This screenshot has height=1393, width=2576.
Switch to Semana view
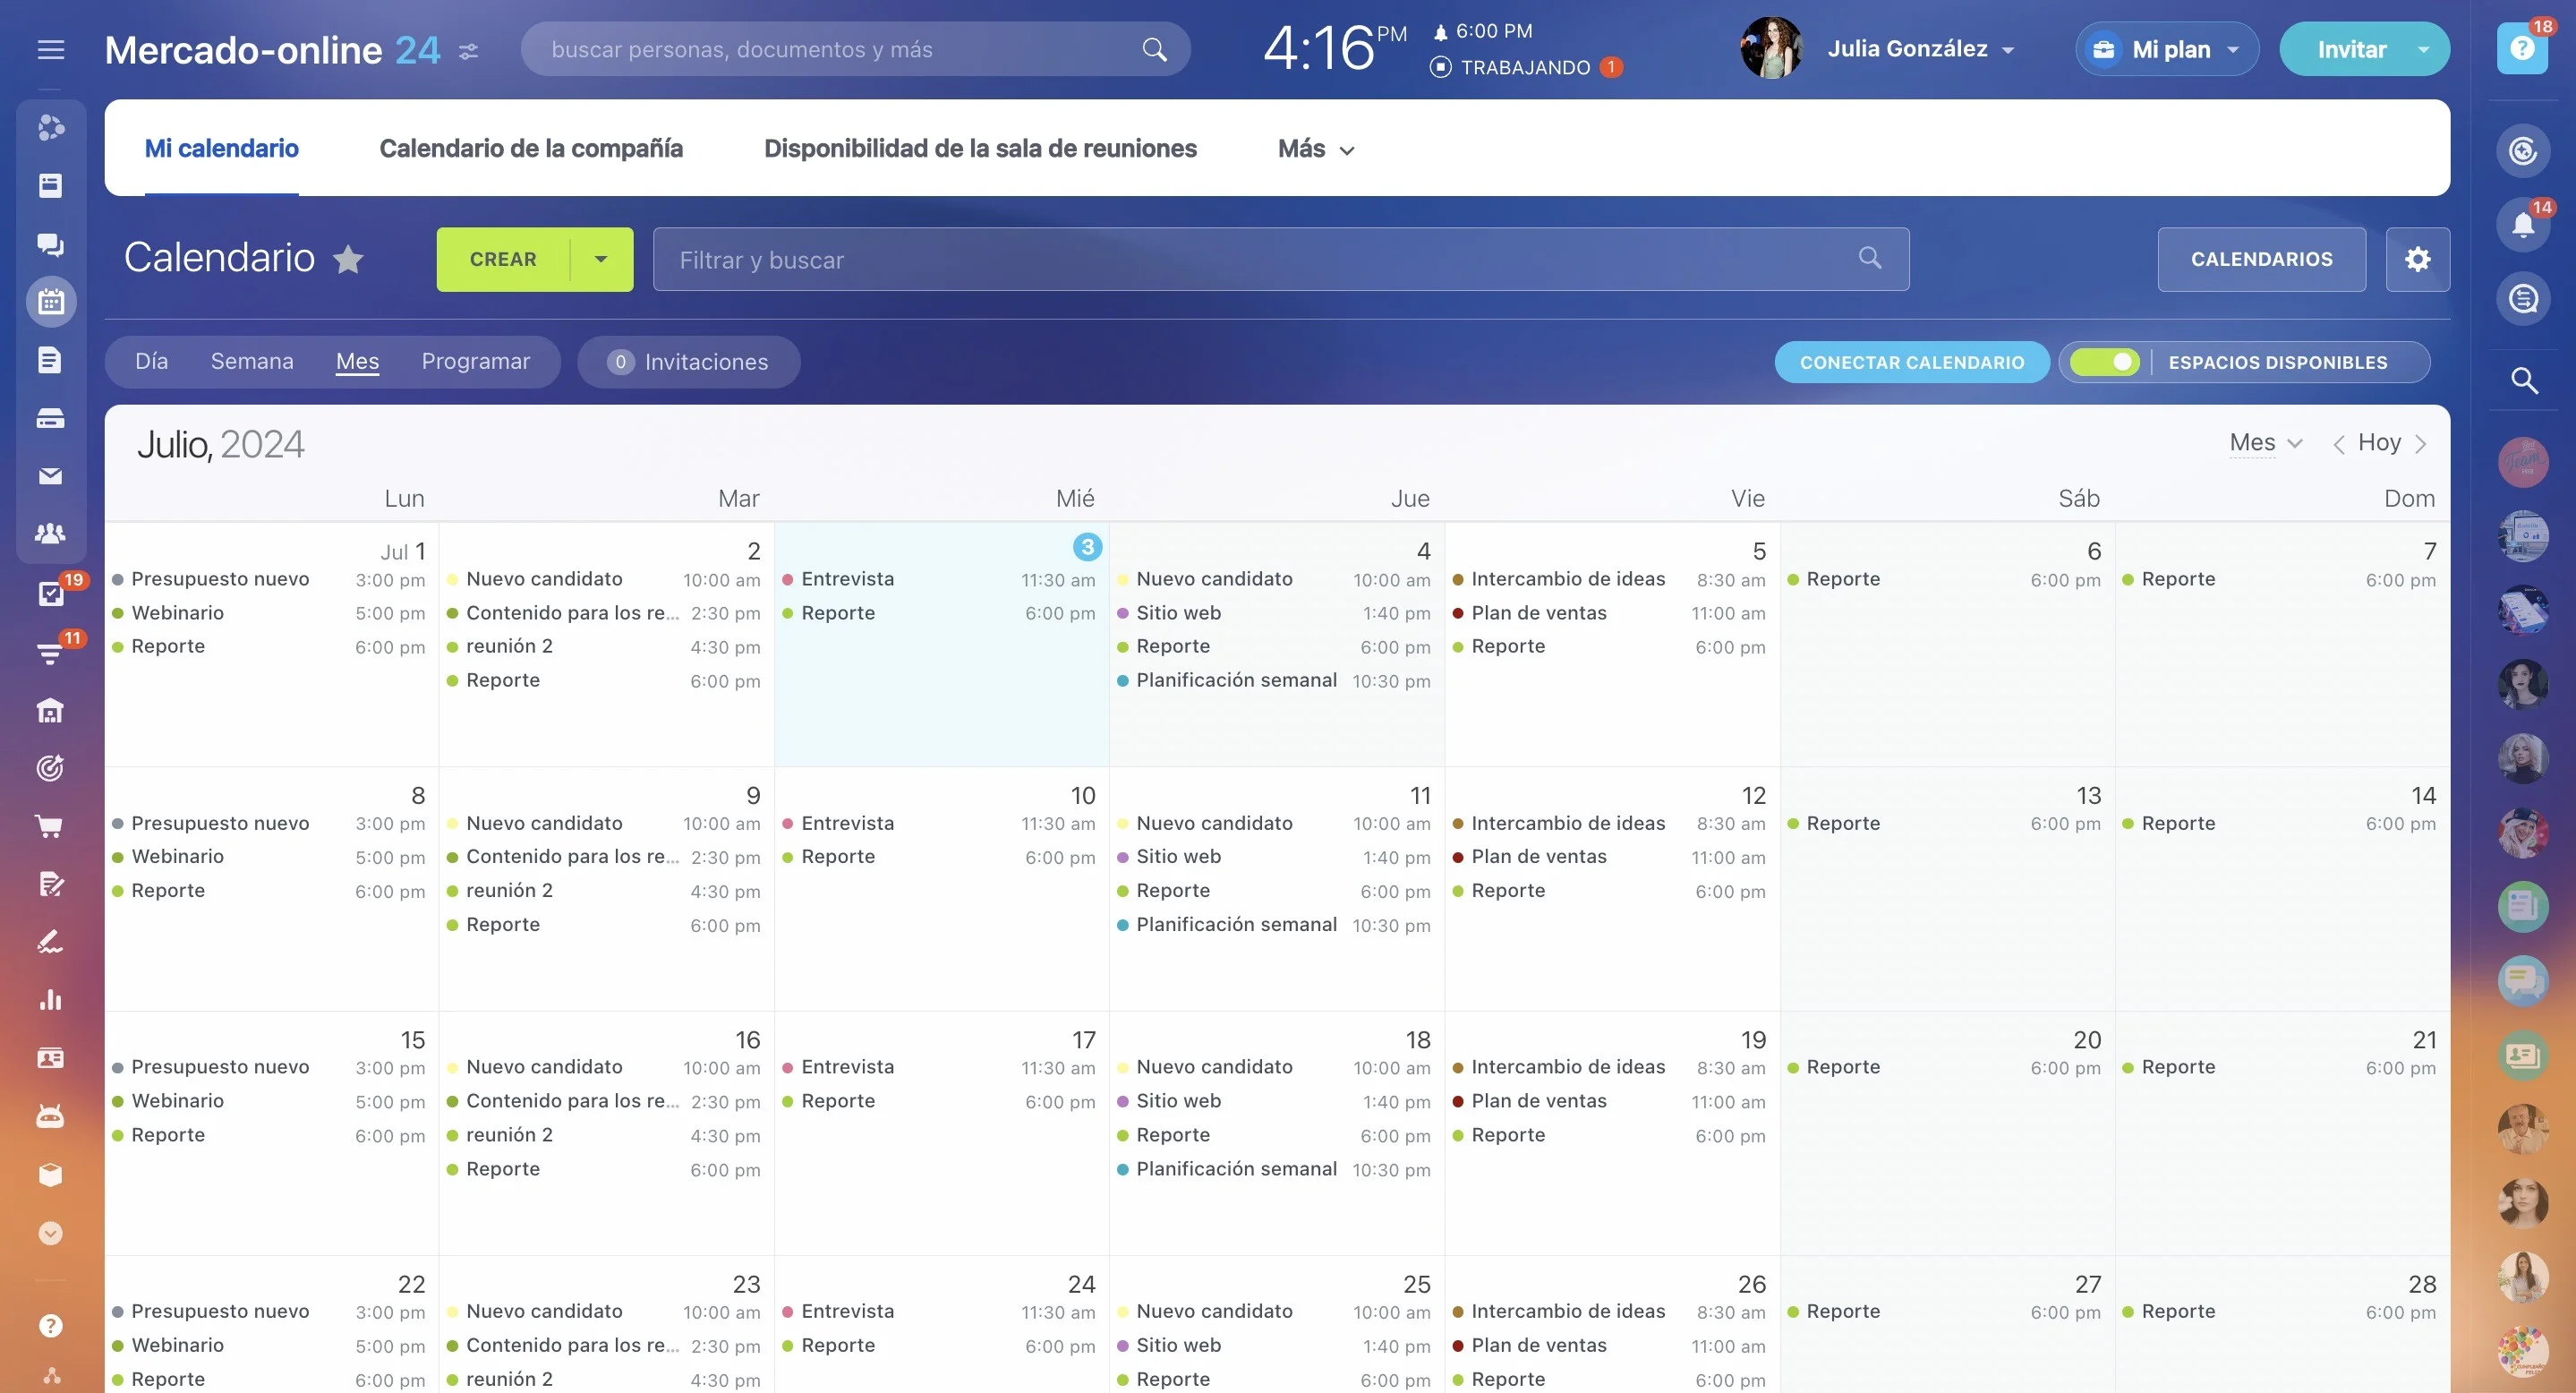(x=252, y=361)
